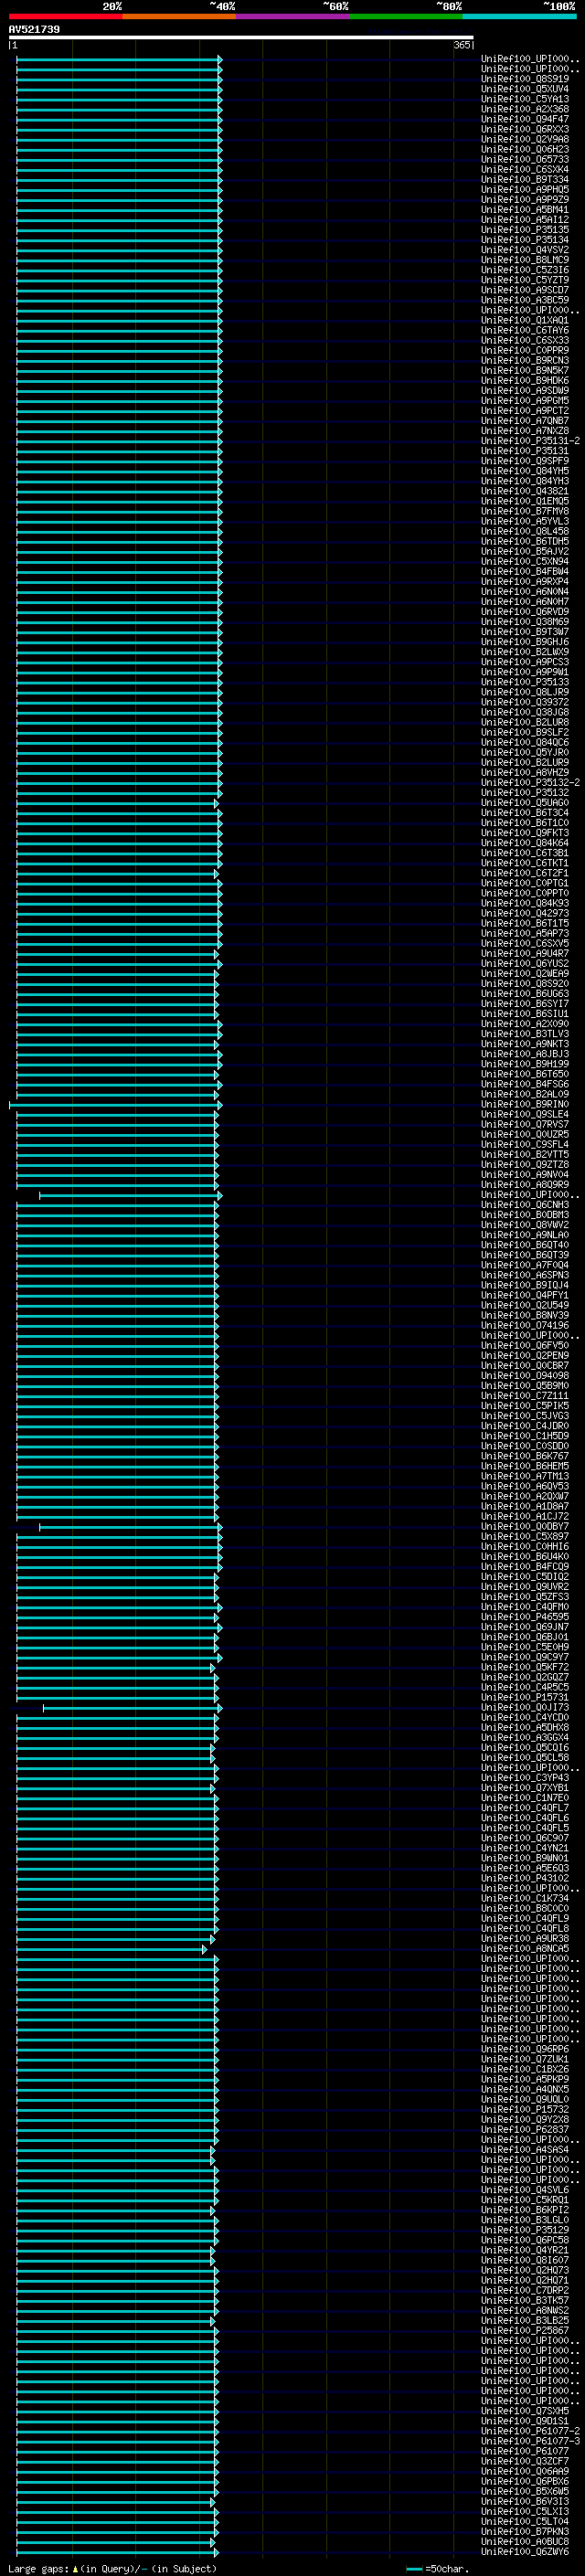Select hit label UniRef100_O65733

tap(525, 159)
